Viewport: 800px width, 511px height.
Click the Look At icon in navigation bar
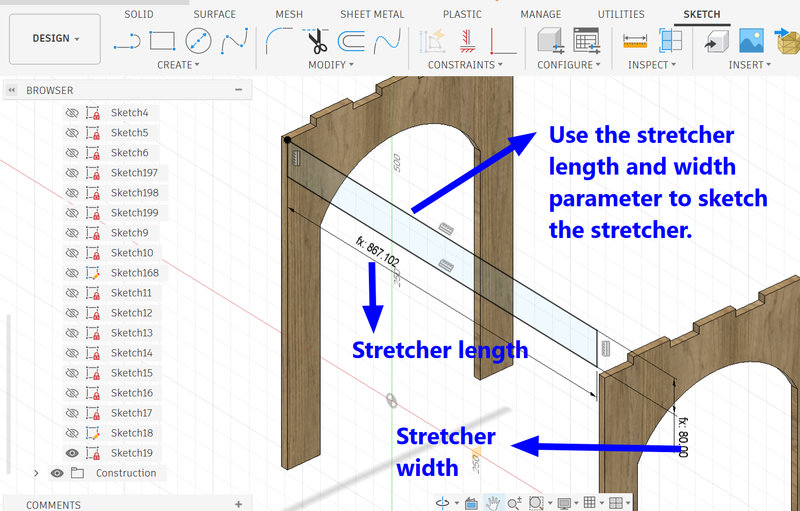(471, 503)
